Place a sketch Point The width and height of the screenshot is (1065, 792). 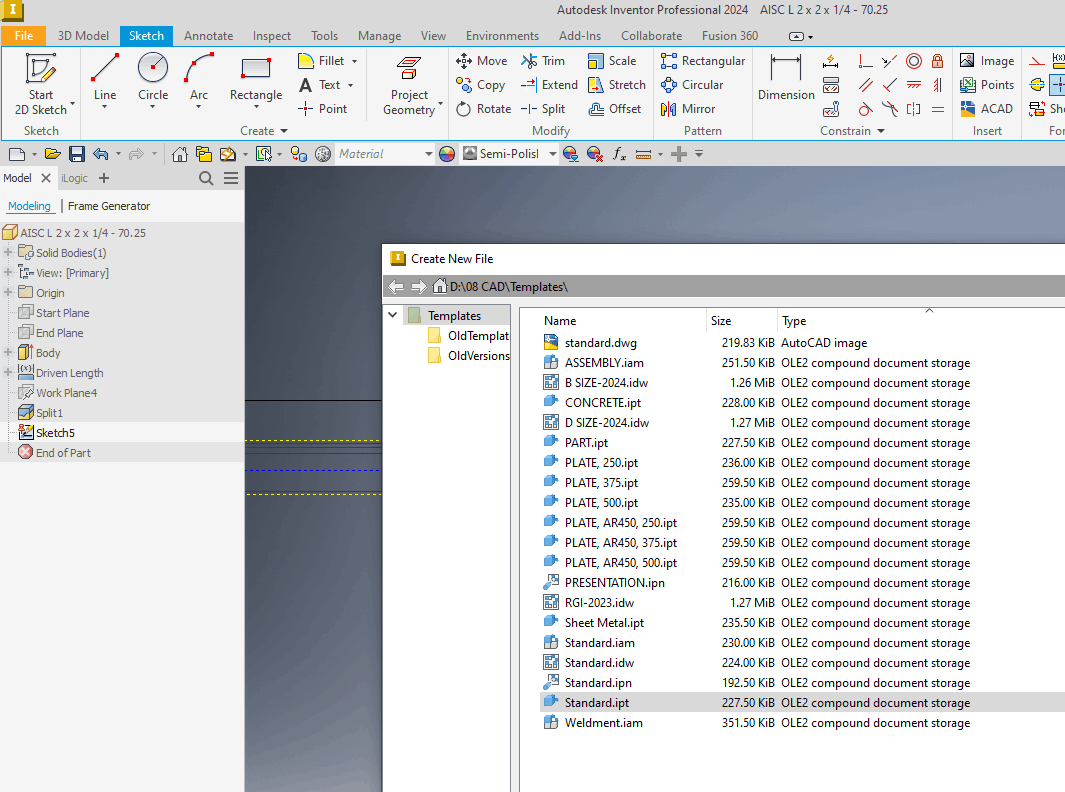pos(323,109)
